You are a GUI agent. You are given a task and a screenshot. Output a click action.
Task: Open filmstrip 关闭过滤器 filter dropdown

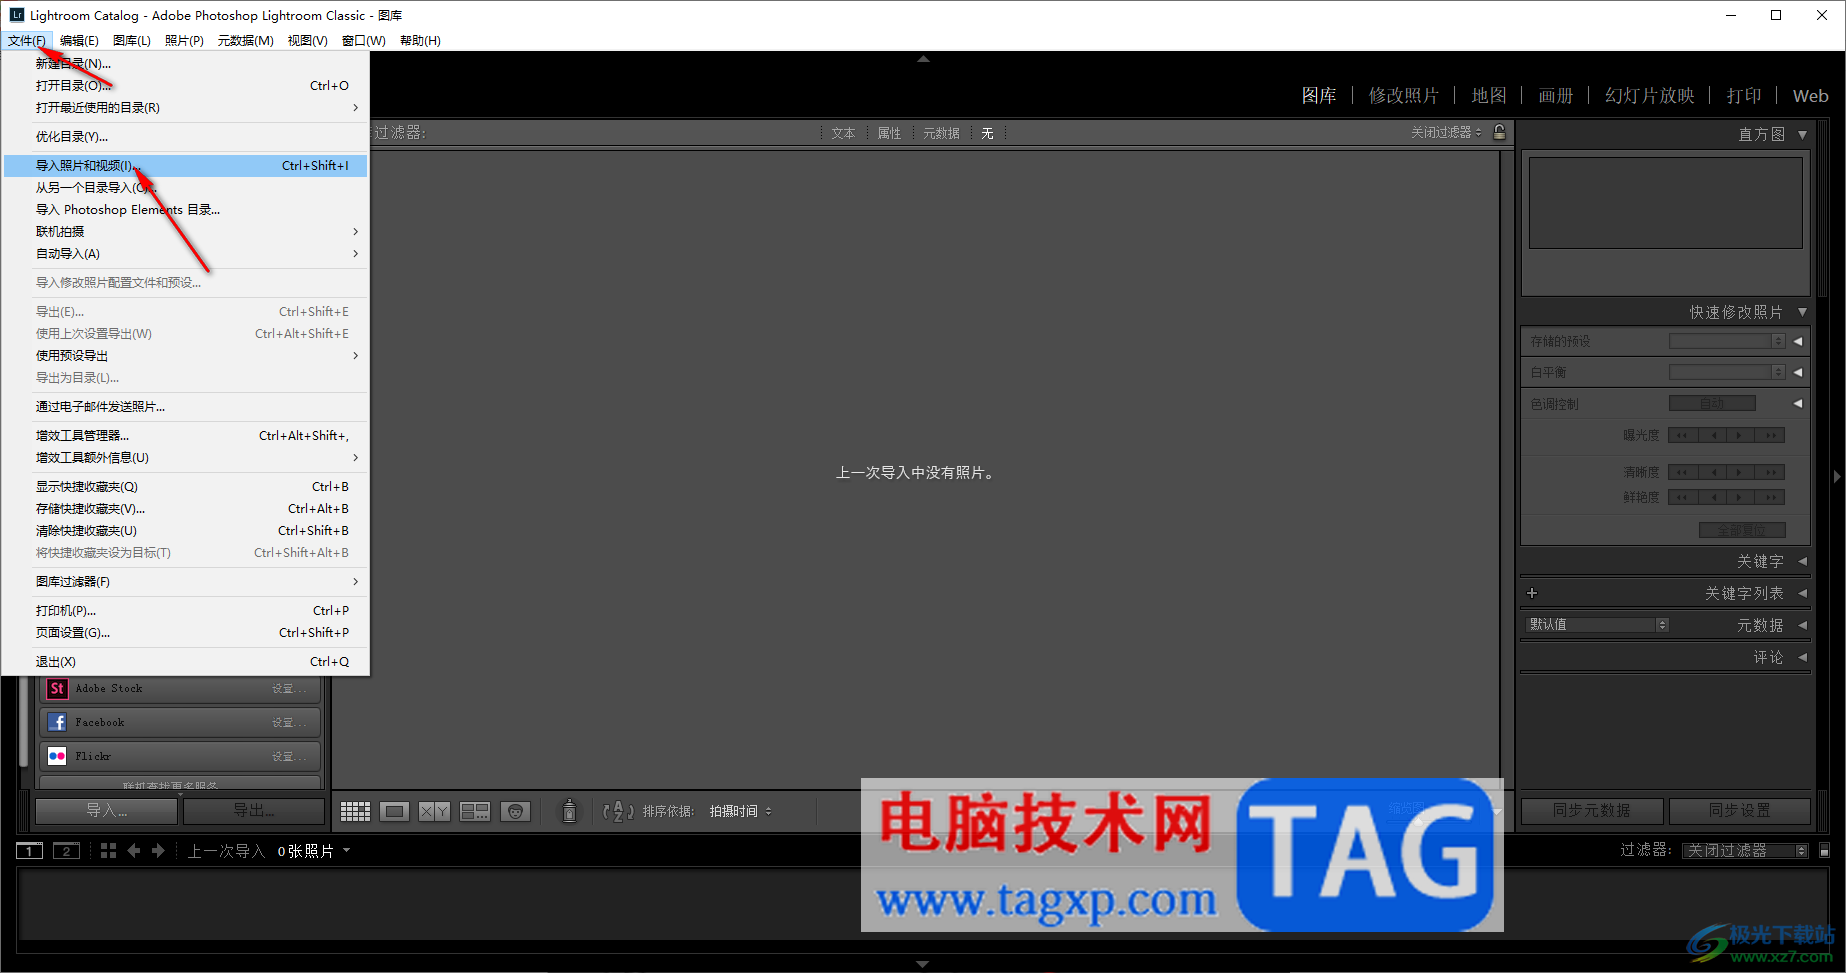[1746, 851]
